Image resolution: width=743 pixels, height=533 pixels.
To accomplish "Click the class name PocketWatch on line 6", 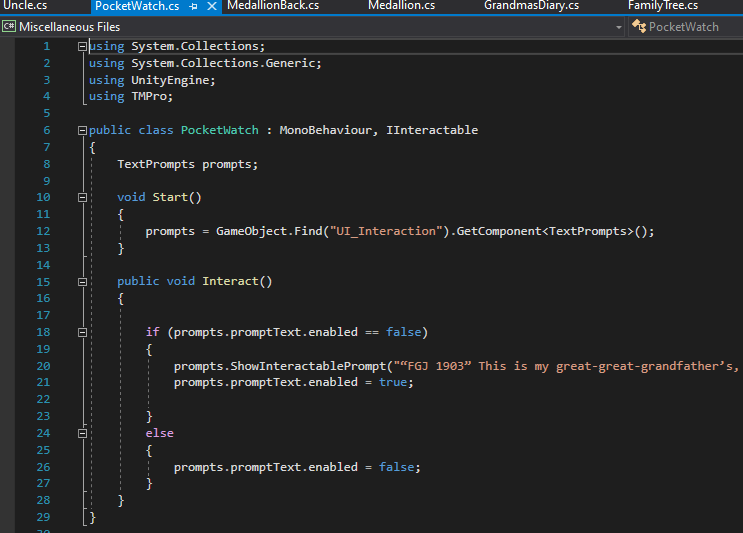I will click(x=220, y=130).
